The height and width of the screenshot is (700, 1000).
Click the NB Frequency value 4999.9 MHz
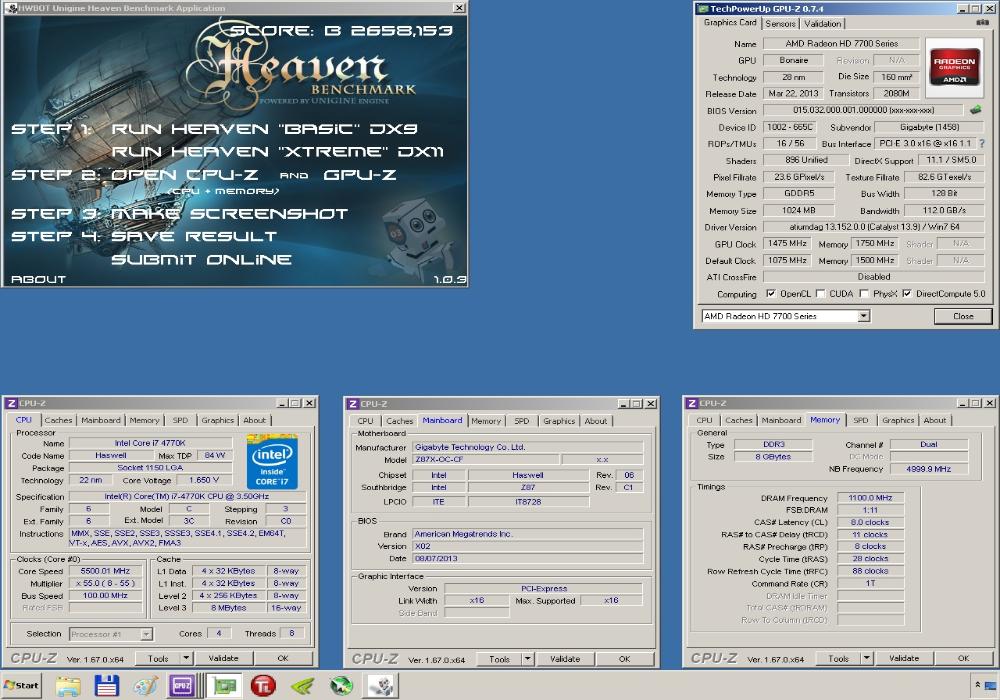click(928, 469)
